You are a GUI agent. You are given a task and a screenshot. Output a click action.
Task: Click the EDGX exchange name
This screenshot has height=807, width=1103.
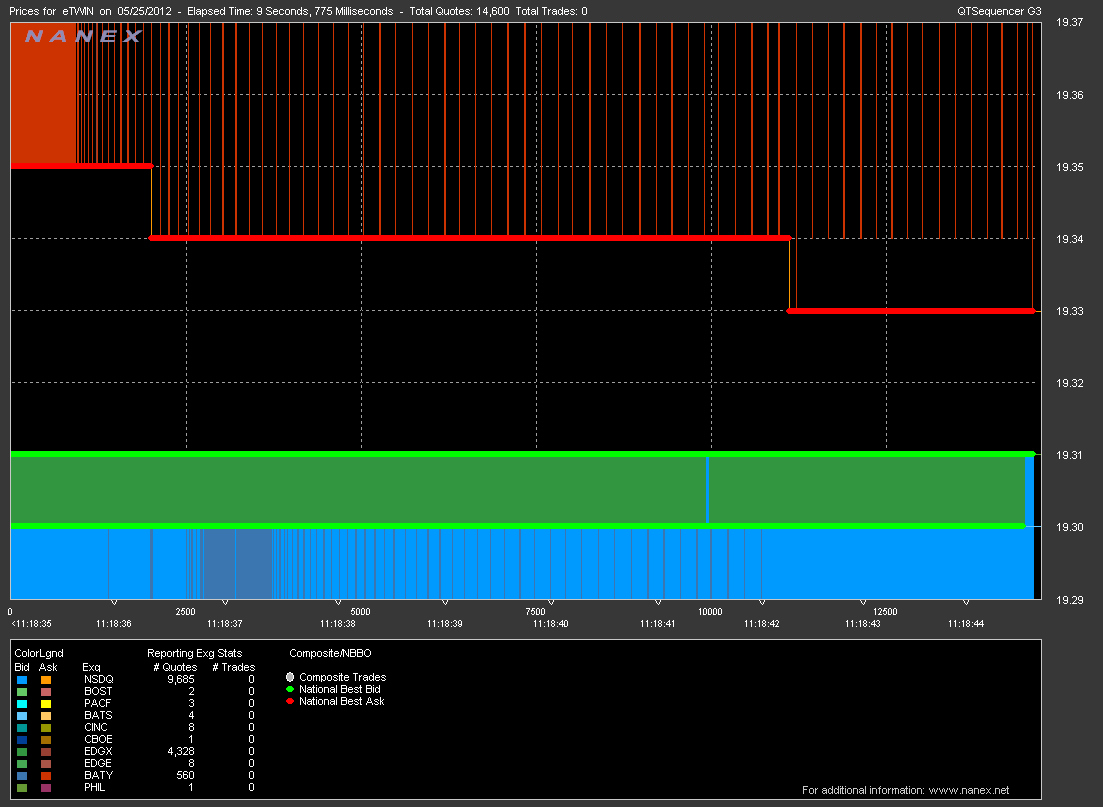tap(98, 751)
